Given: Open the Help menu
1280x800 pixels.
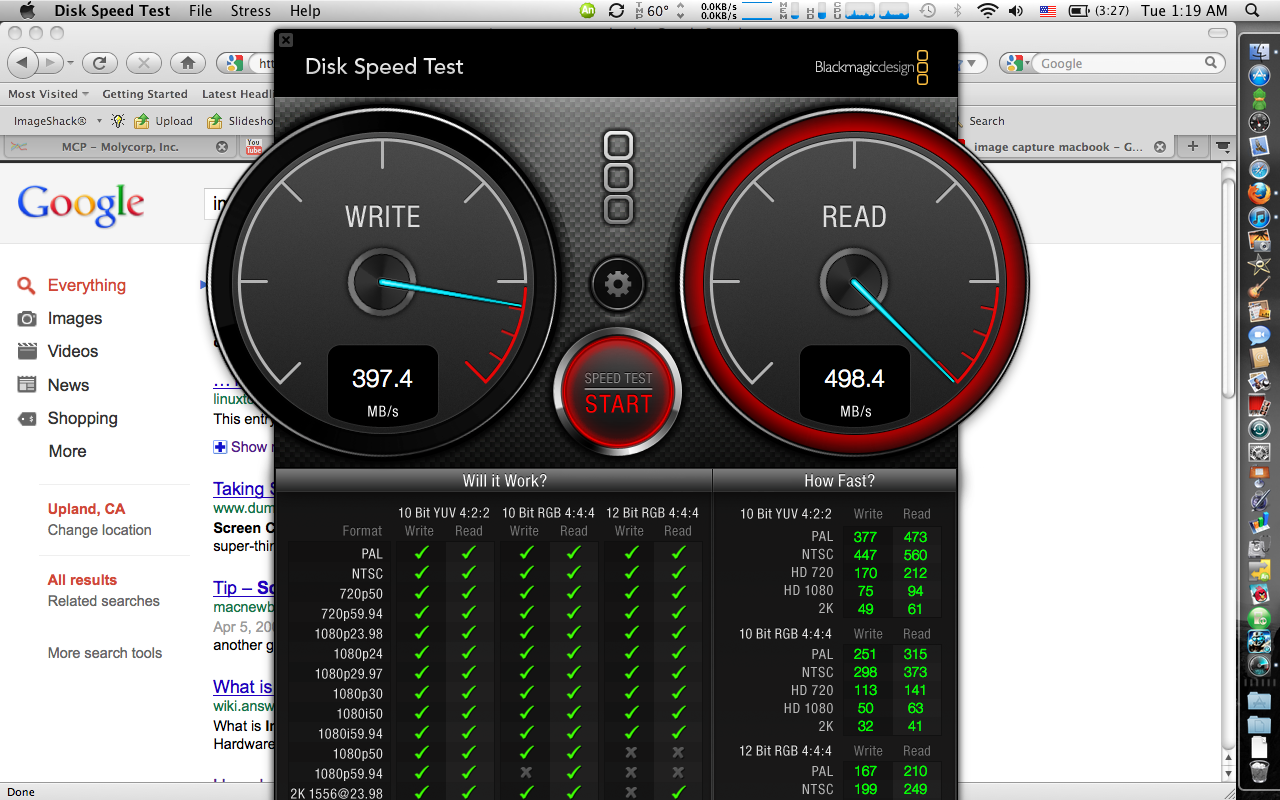Looking at the screenshot, I should (x=305, y=11).
